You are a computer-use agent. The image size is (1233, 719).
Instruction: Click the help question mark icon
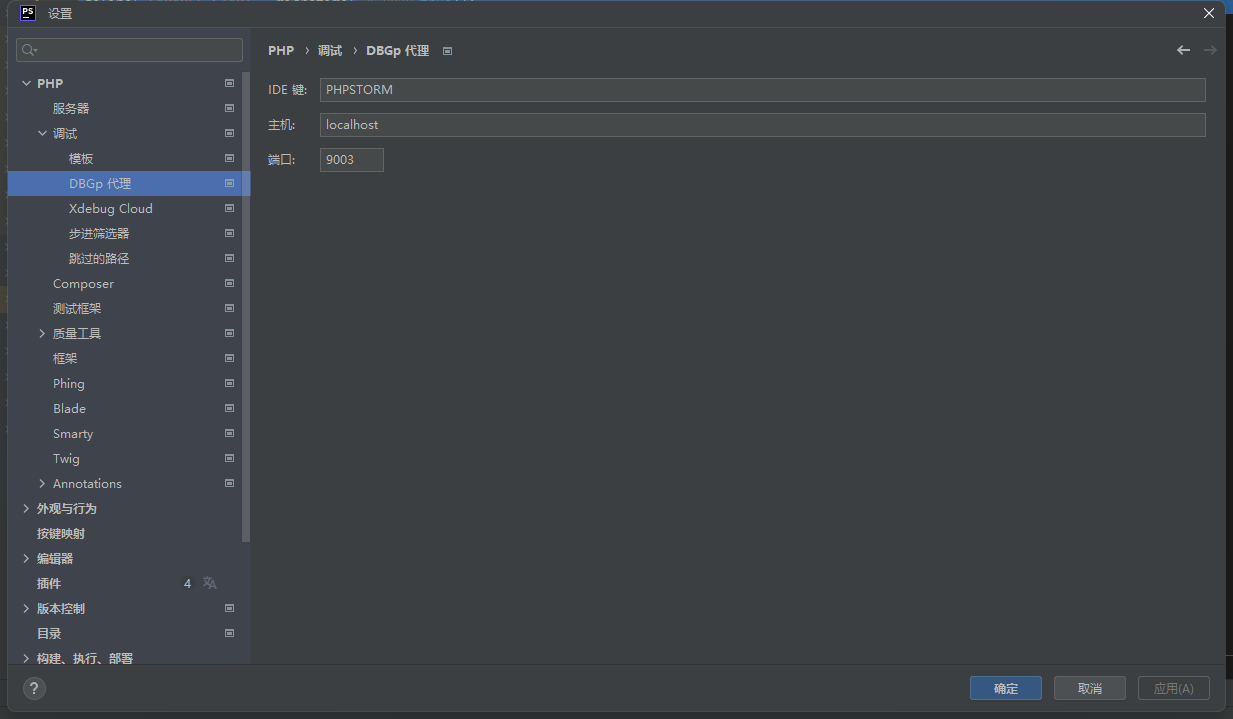click(34, 688)
